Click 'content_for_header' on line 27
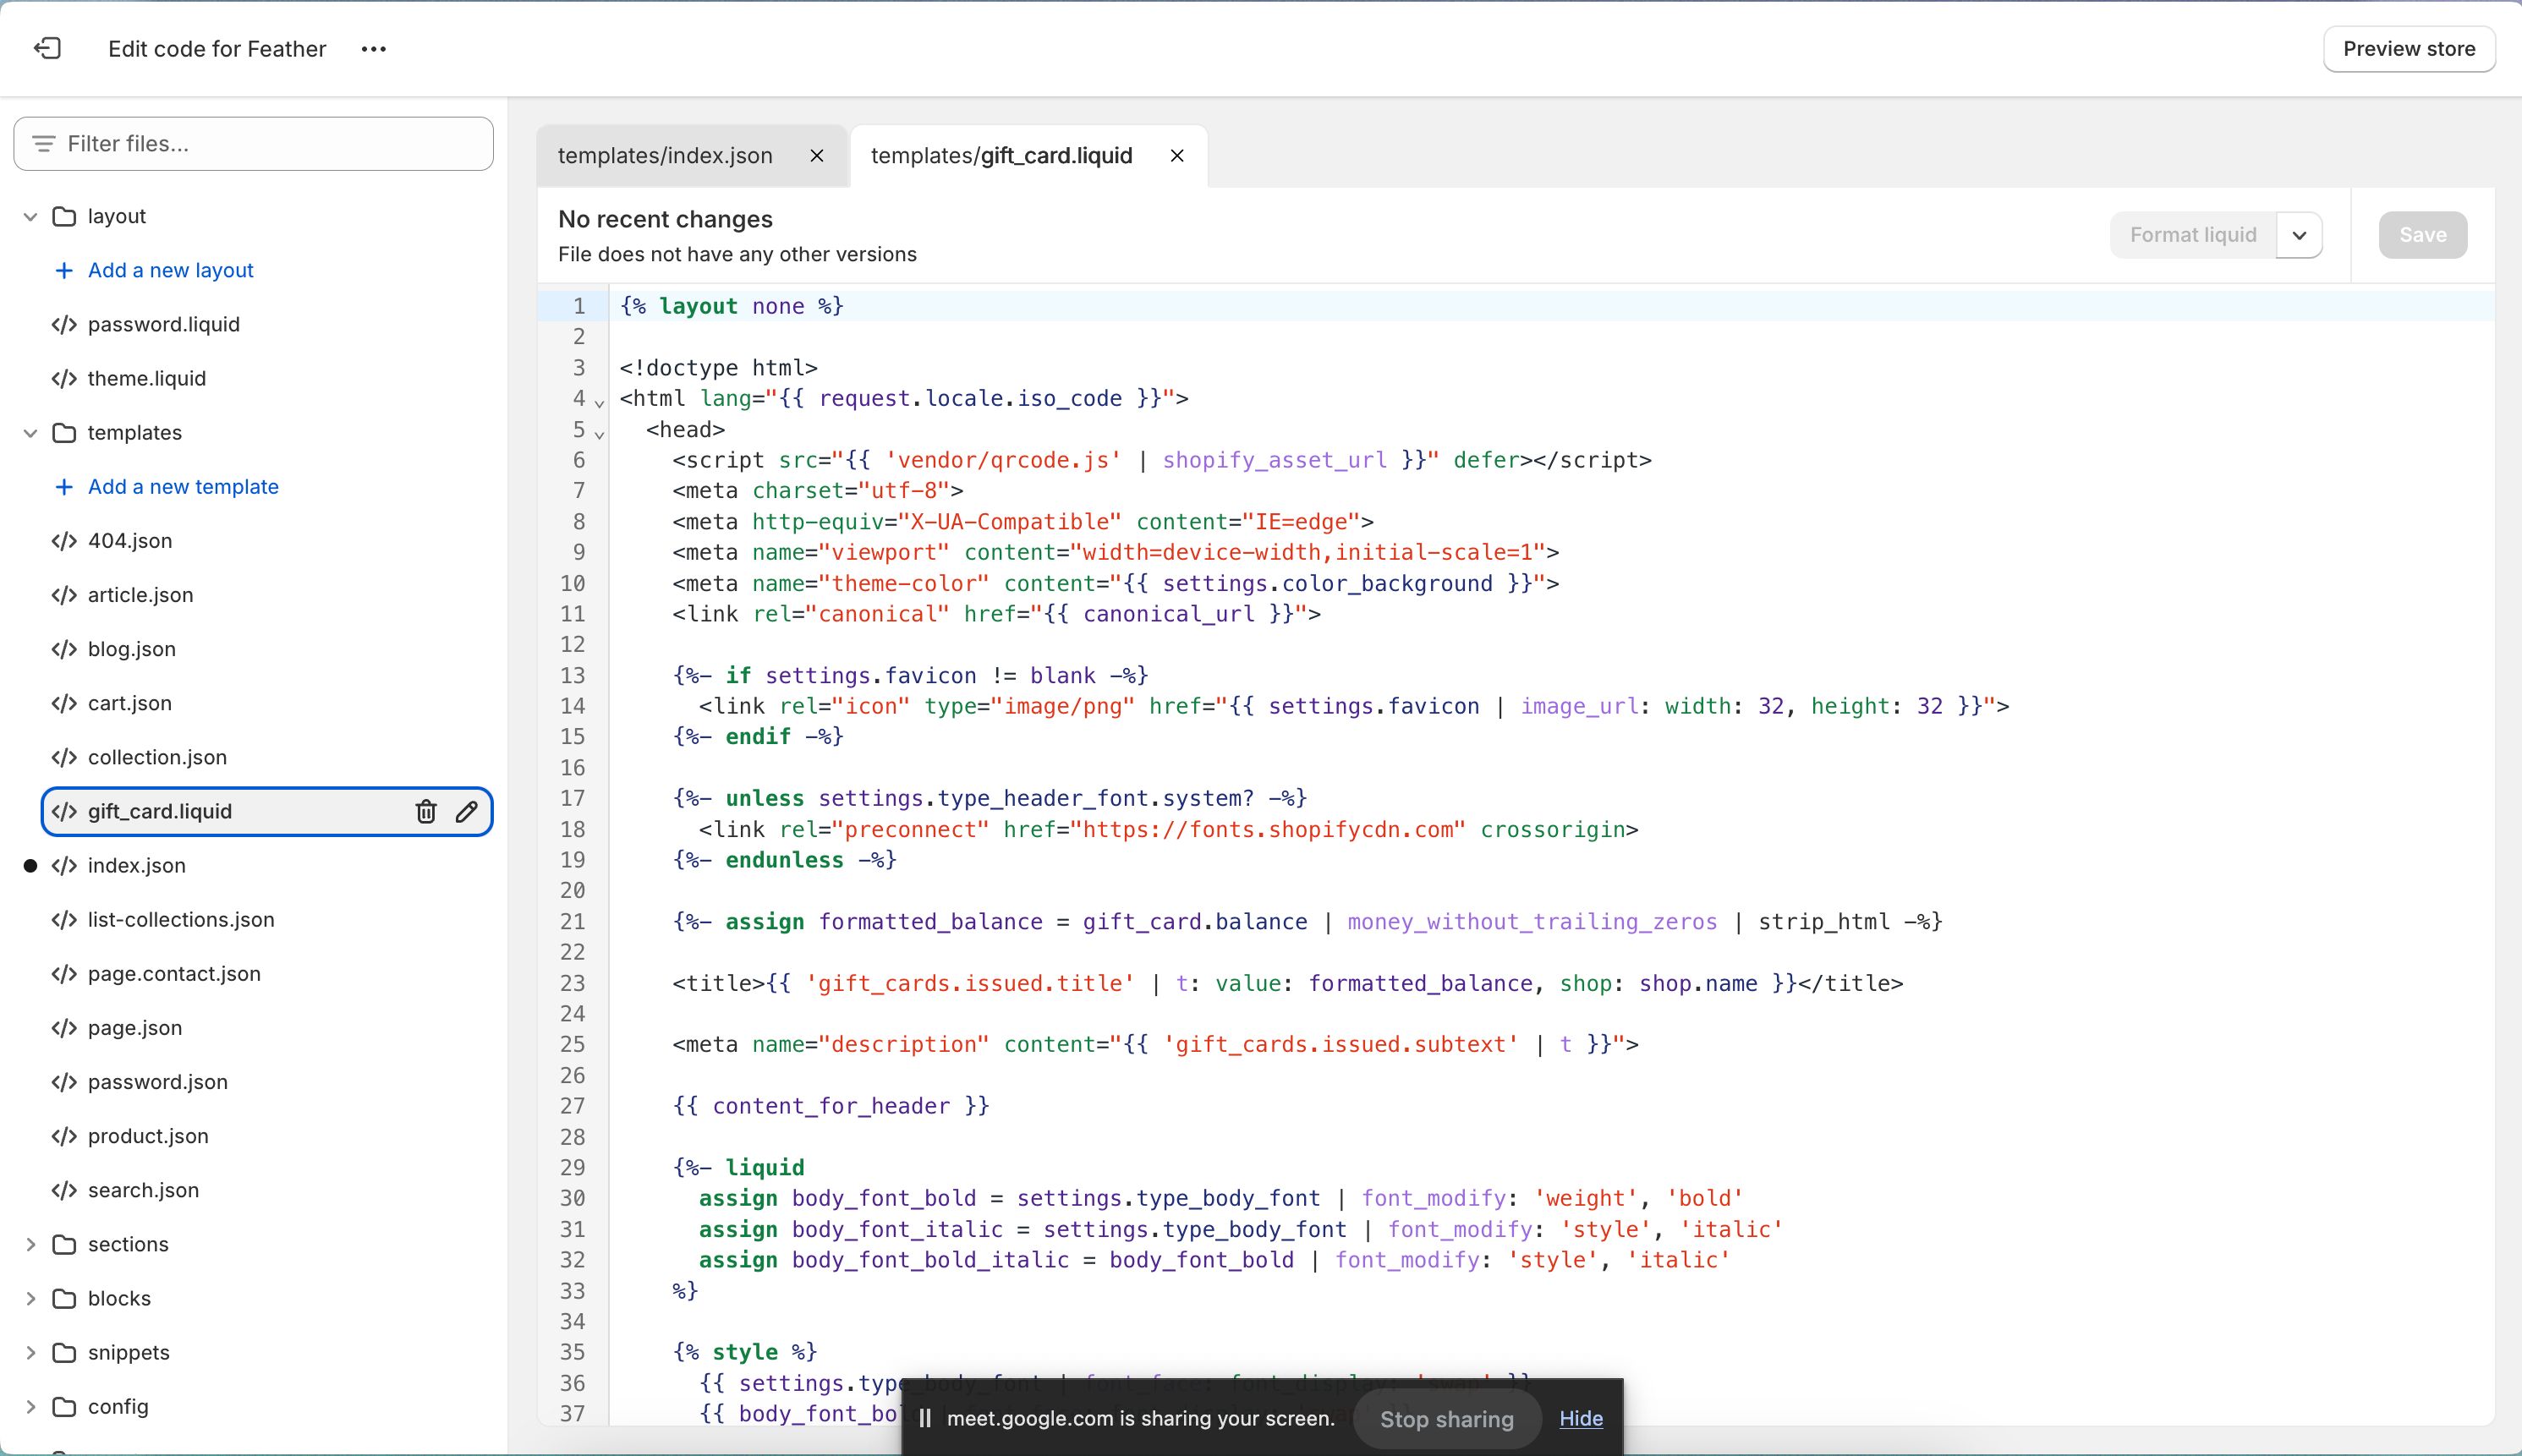This screenshot has height=1456, width=2522. 831,1106
